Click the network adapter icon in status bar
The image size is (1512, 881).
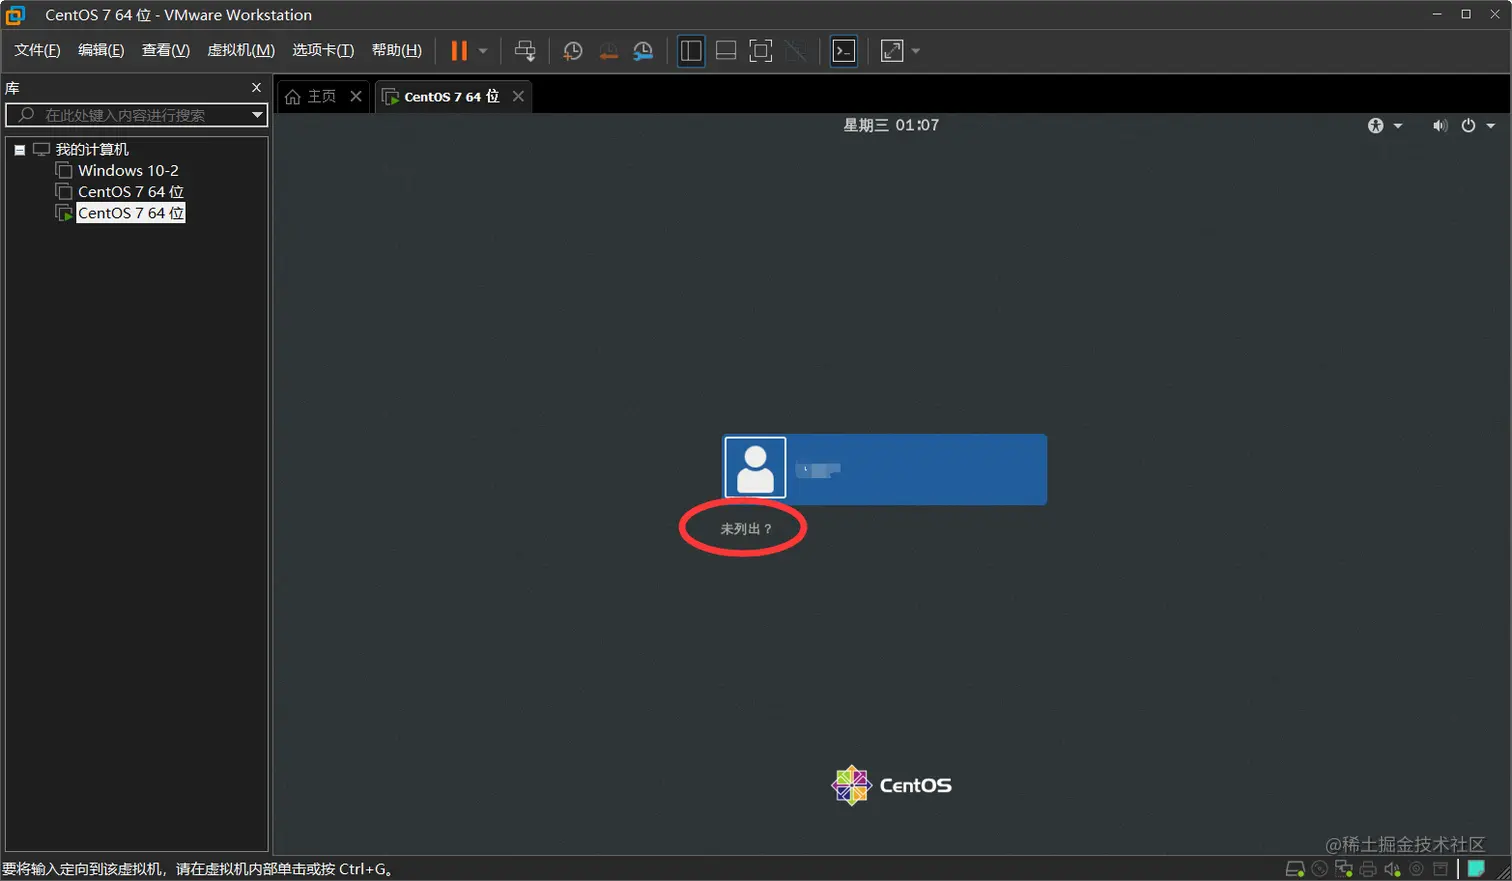1344,869
